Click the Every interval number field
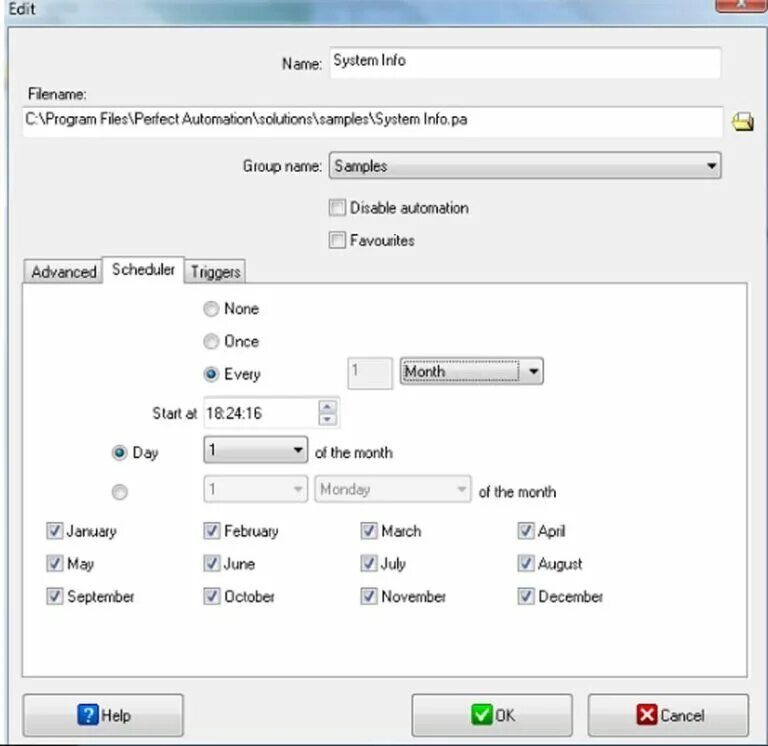The image size is (768, 746). click(370, 373)
